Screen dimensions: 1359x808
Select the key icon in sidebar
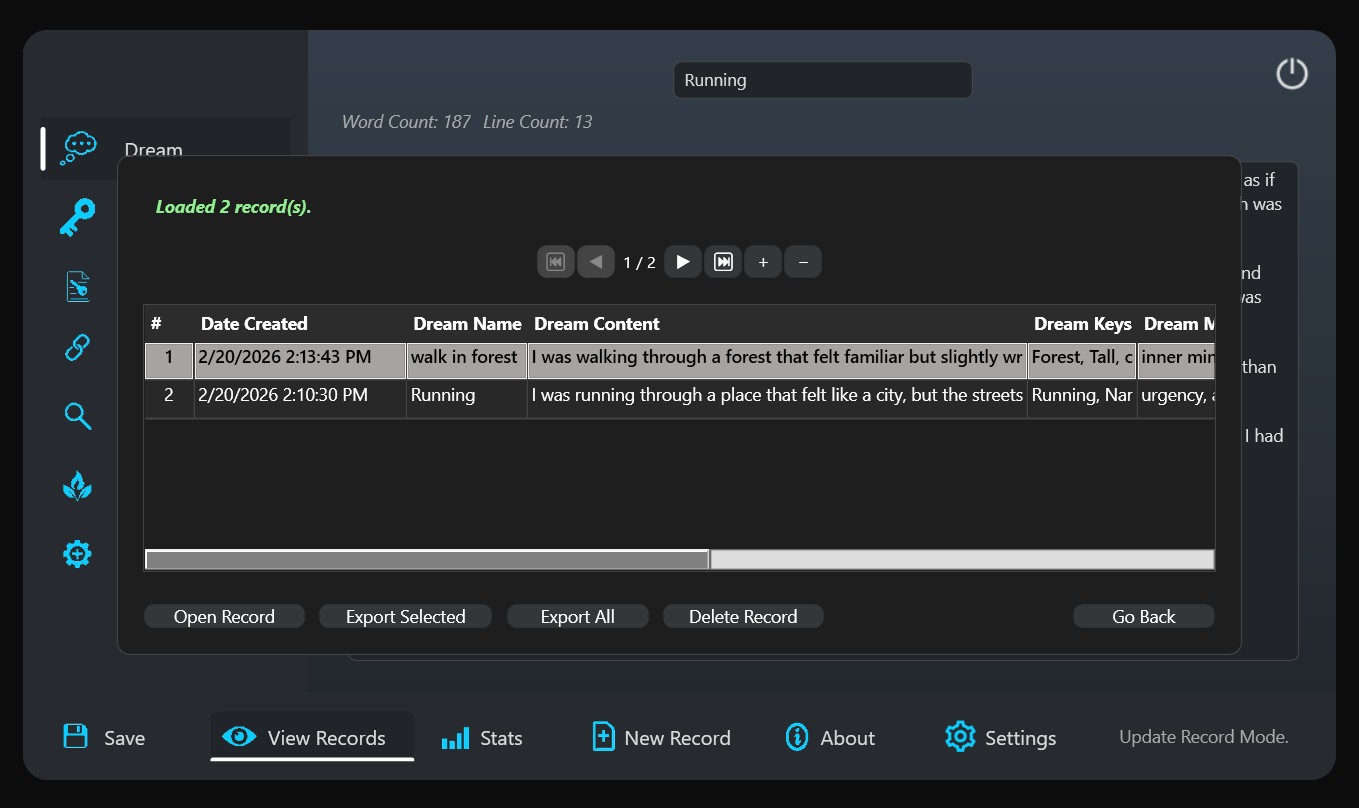coord(77,217)
